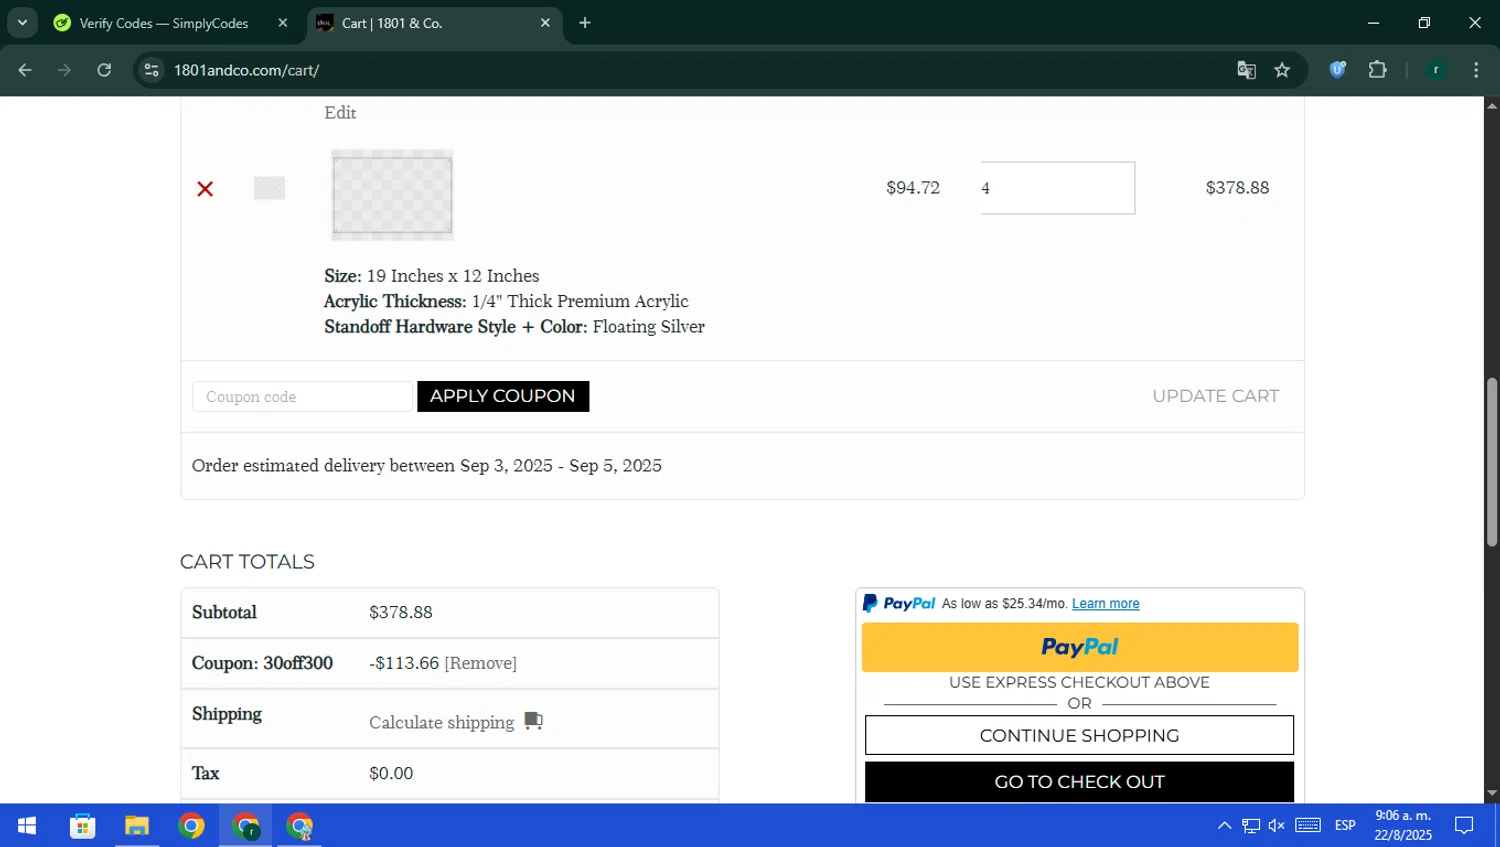Select the discount amount -$113.66
This screenshot has height=847, width=1500.
[404, 663]
